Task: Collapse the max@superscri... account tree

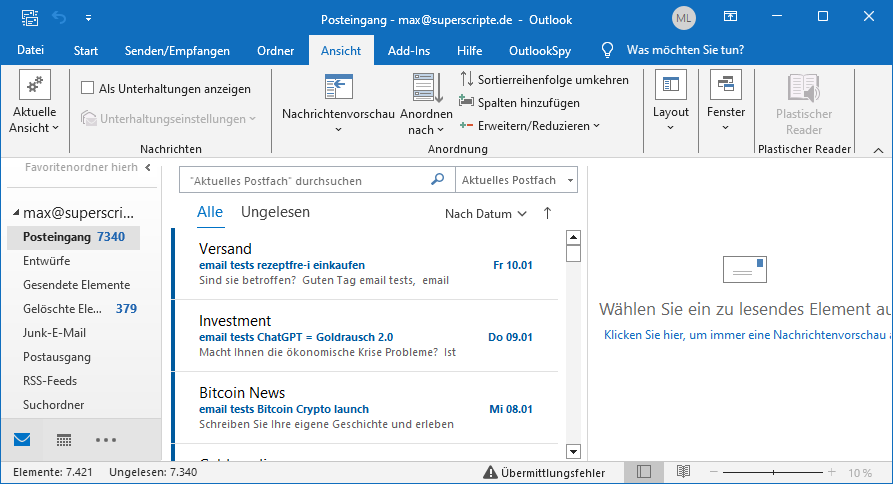Action: coord(16,213)
